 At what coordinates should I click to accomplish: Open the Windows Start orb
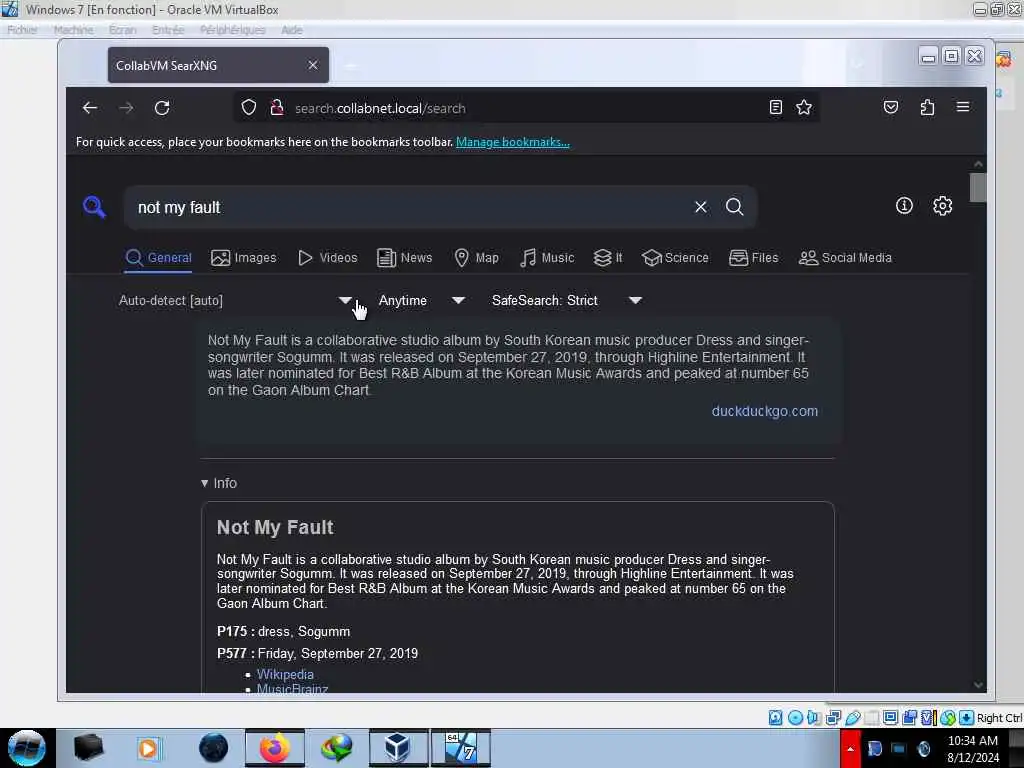tap(27, 748)
